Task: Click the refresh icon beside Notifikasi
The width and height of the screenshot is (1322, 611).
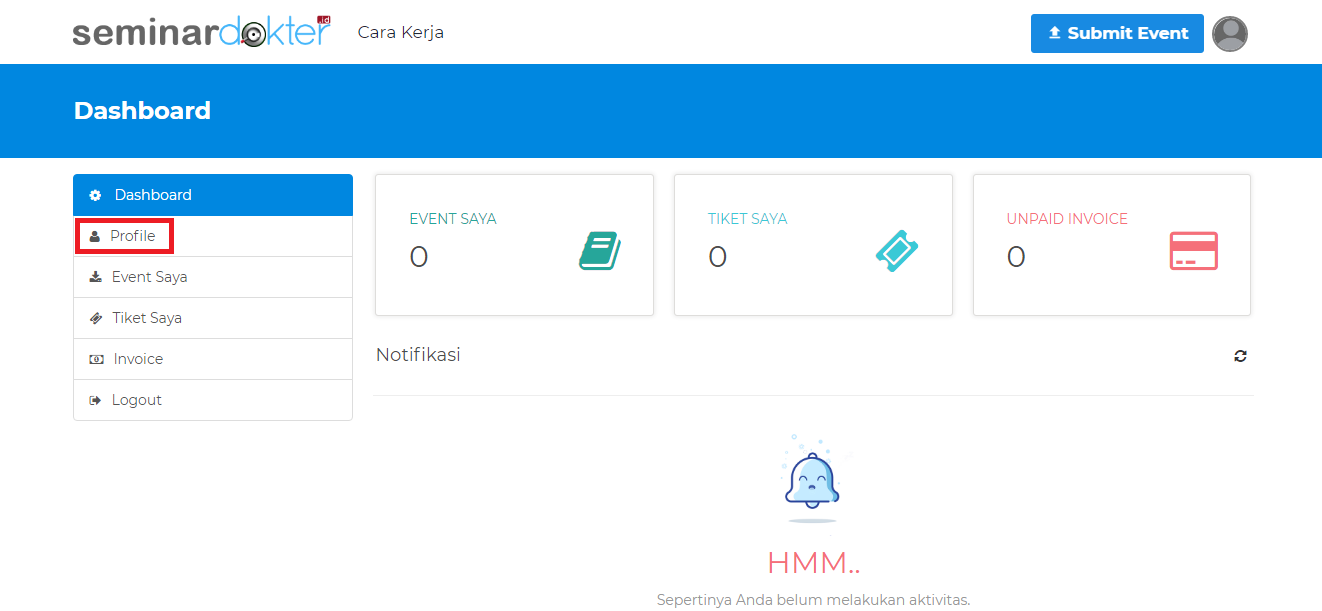Action: (x=1240, y=356)
